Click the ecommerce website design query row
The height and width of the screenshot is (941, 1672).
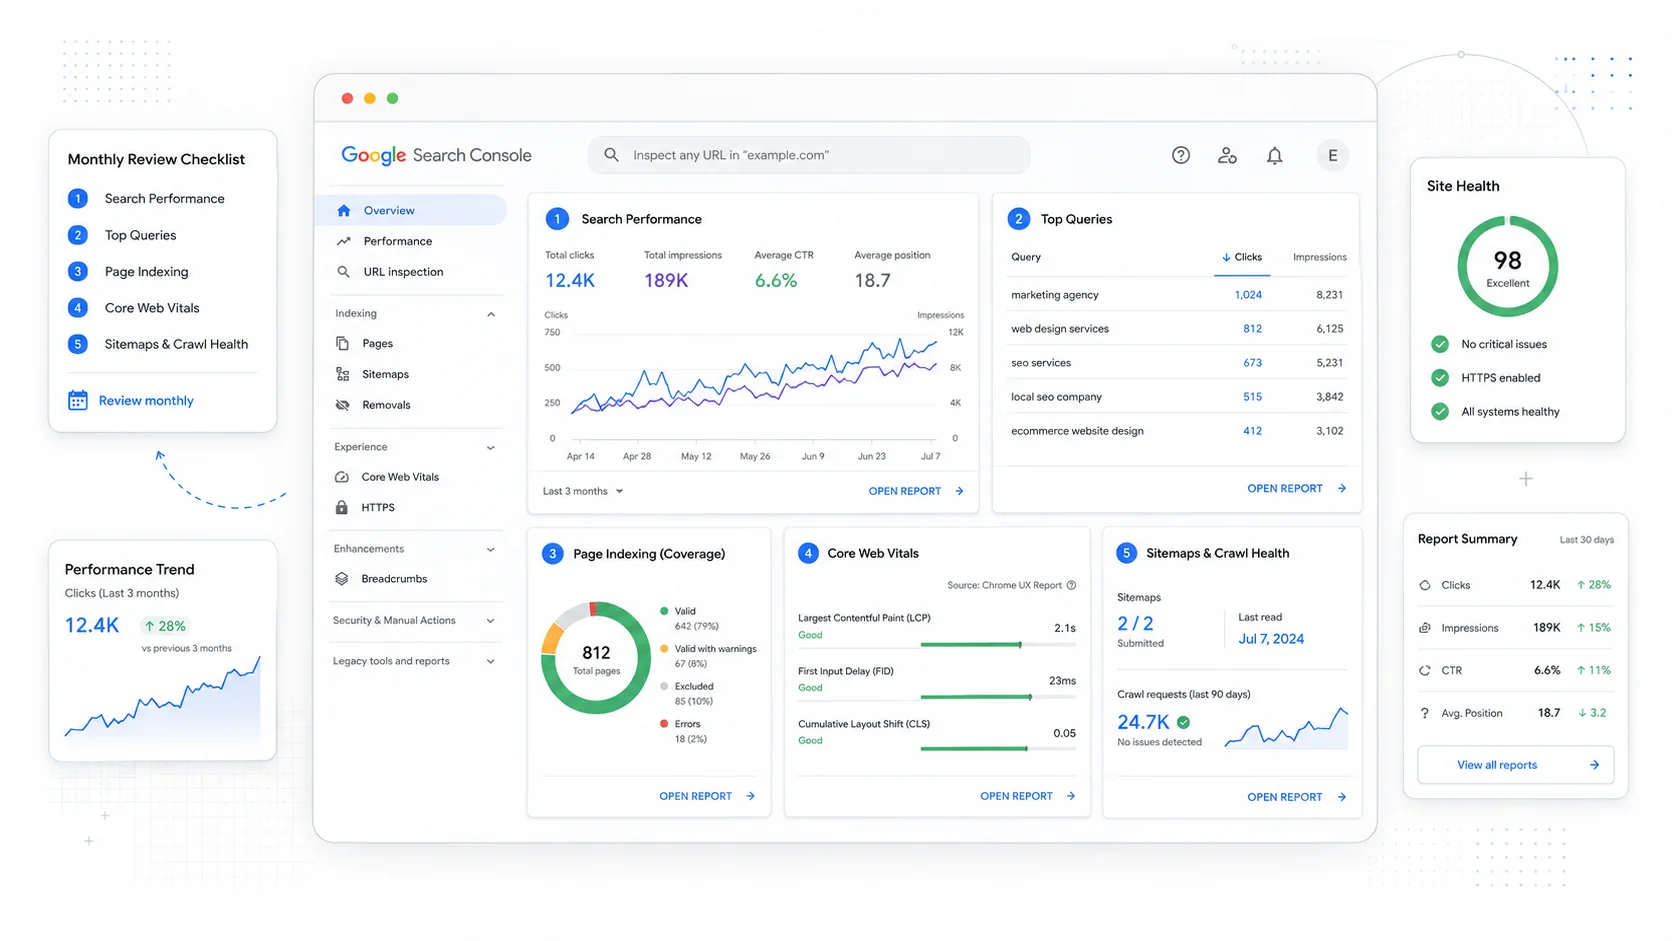click(1177, 431)
